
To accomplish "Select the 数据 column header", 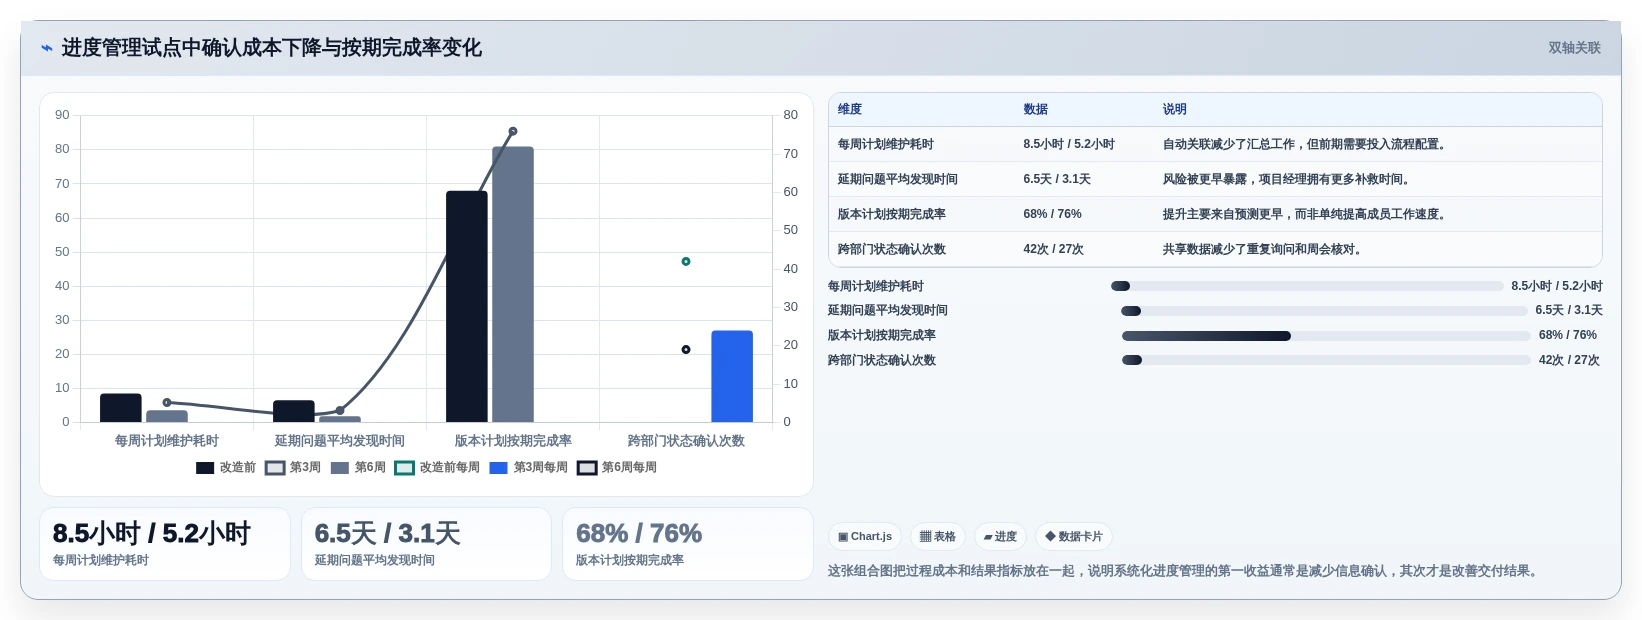I will click(x=1036, y=110).
